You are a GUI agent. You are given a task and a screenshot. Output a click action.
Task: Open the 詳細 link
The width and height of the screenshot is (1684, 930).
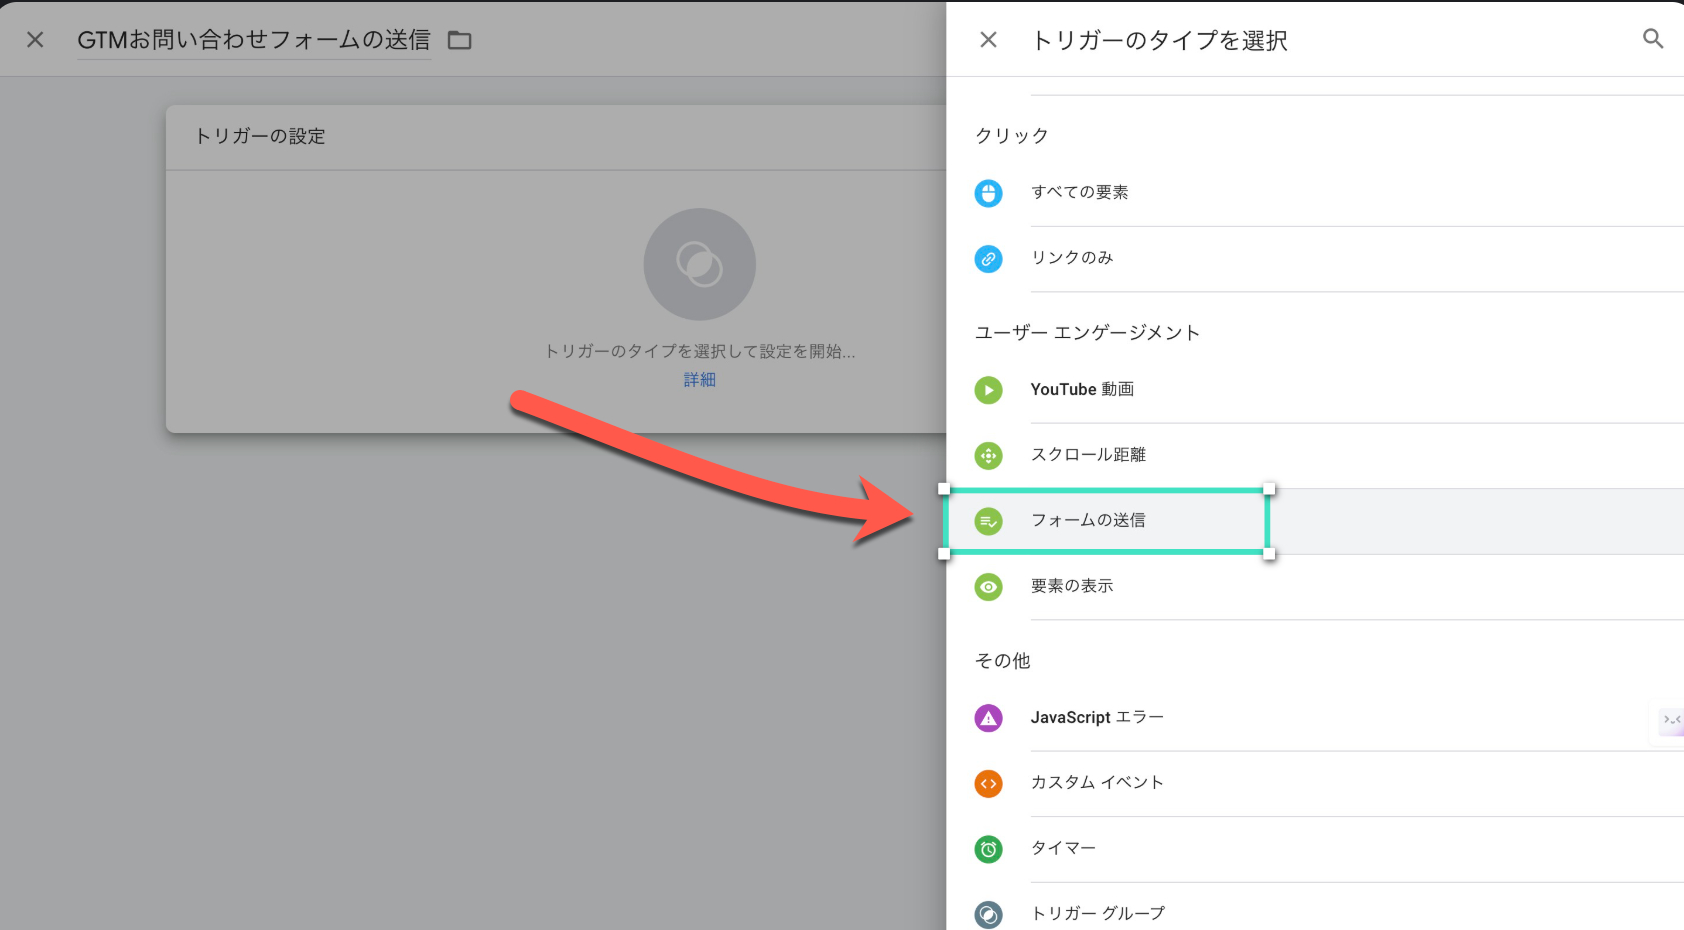point(699,380)
